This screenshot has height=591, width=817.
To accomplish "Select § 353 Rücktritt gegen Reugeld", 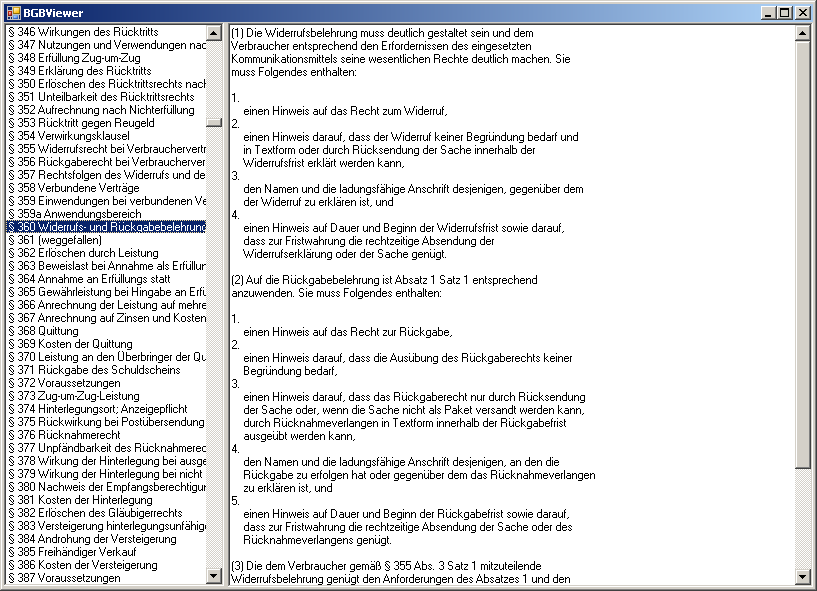I will point(106,123).
